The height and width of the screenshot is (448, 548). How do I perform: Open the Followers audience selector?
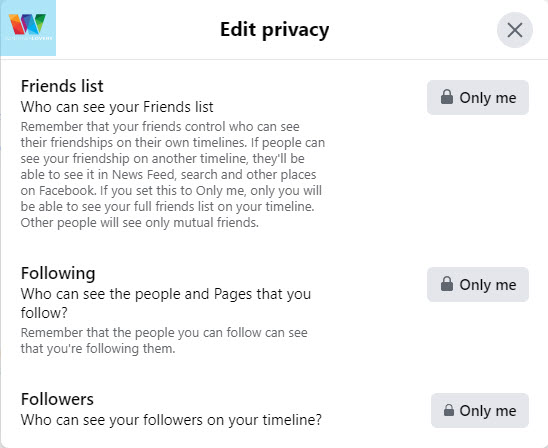(480, 411)
